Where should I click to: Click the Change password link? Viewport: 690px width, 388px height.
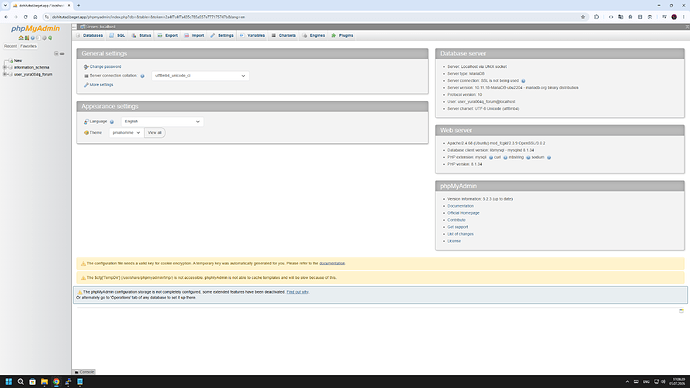coord(105,67)
